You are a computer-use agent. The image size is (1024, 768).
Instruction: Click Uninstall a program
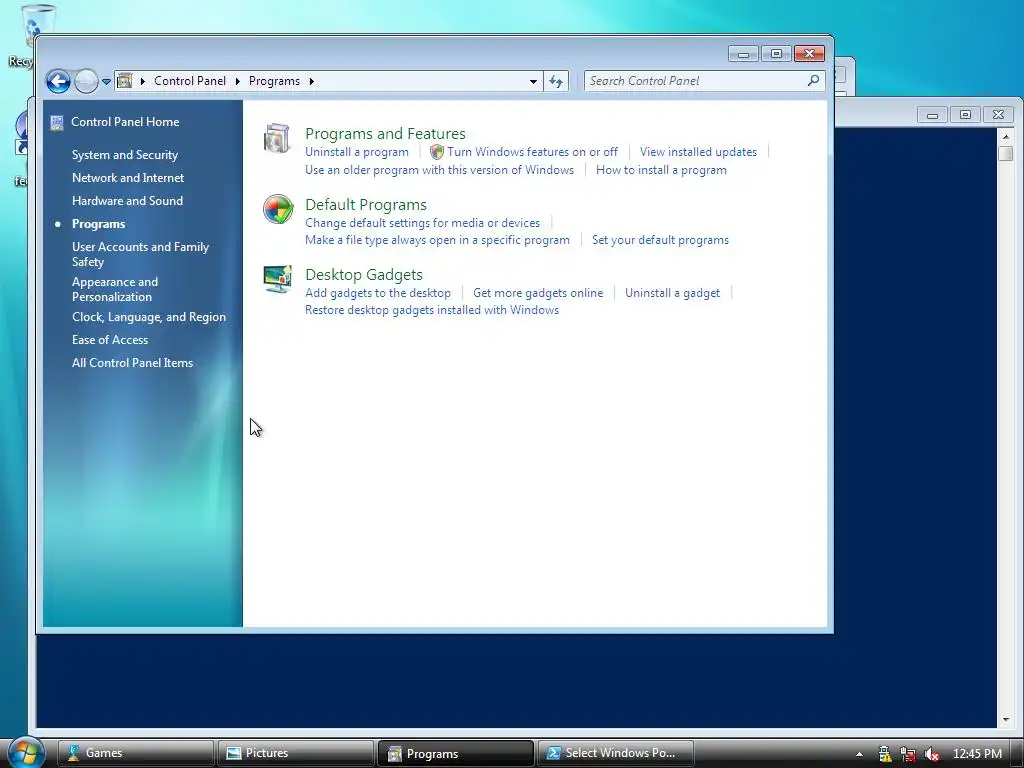click(357, 152)
